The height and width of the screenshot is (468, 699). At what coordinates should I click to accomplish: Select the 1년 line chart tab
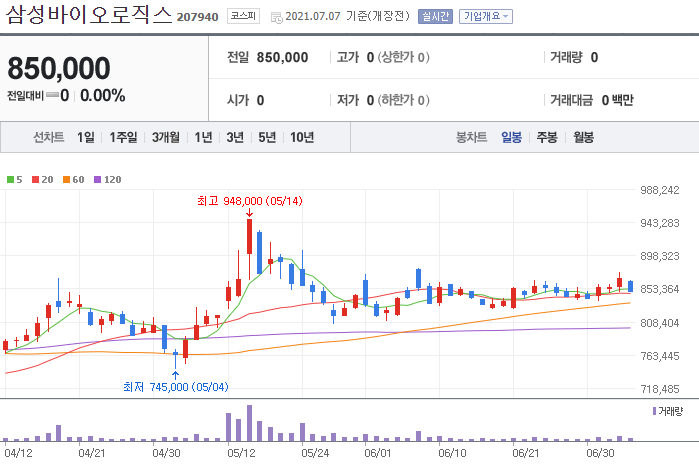tap(203, 137)
